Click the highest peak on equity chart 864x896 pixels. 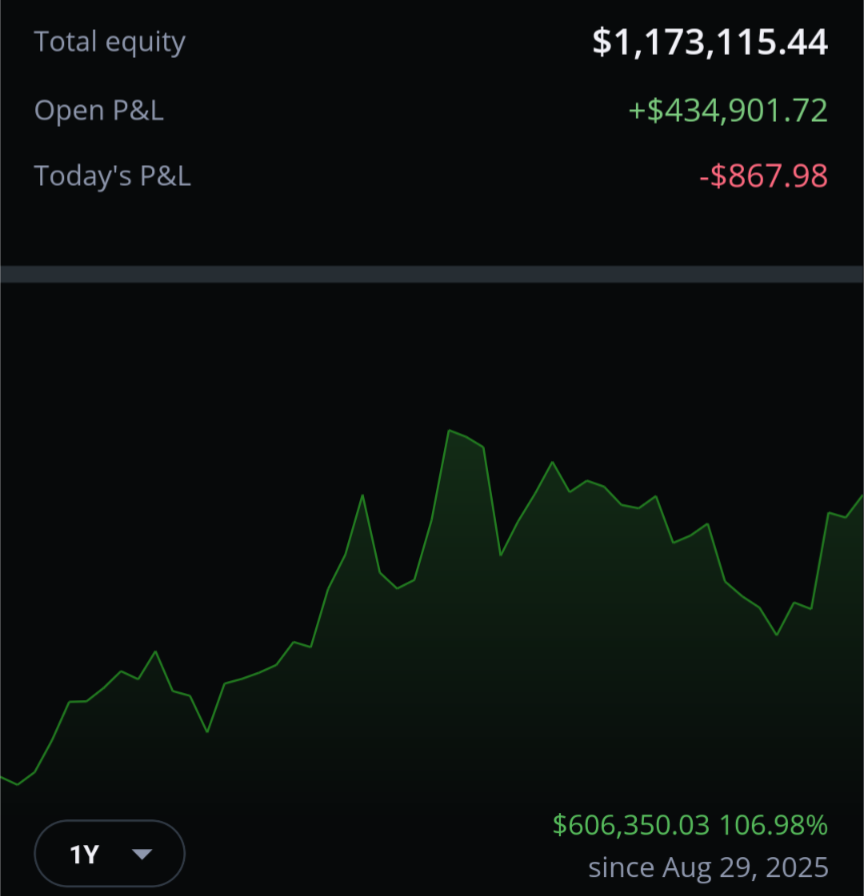450,430
